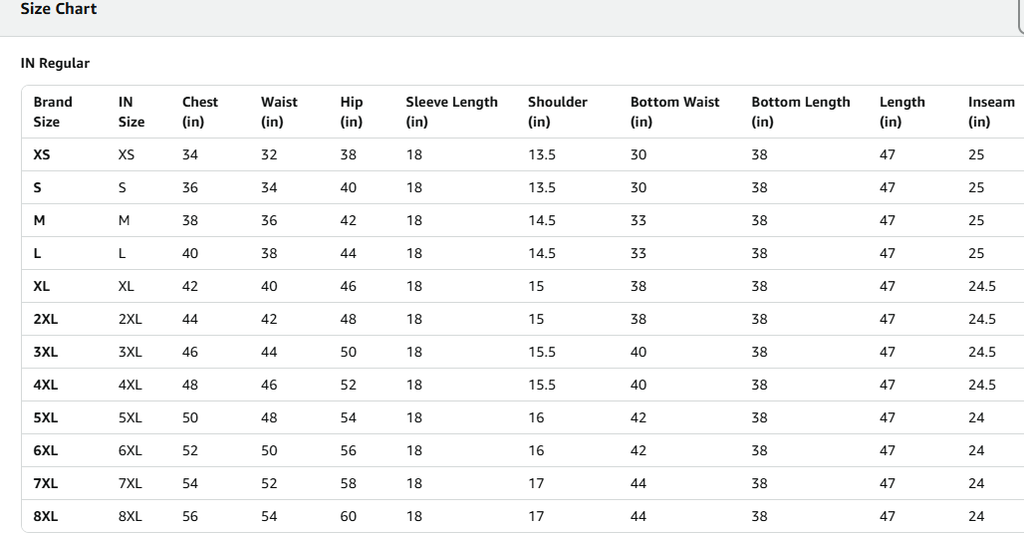Click chest value 38 in the M row
Screen dimensions: 1024x539
point(190,221)
